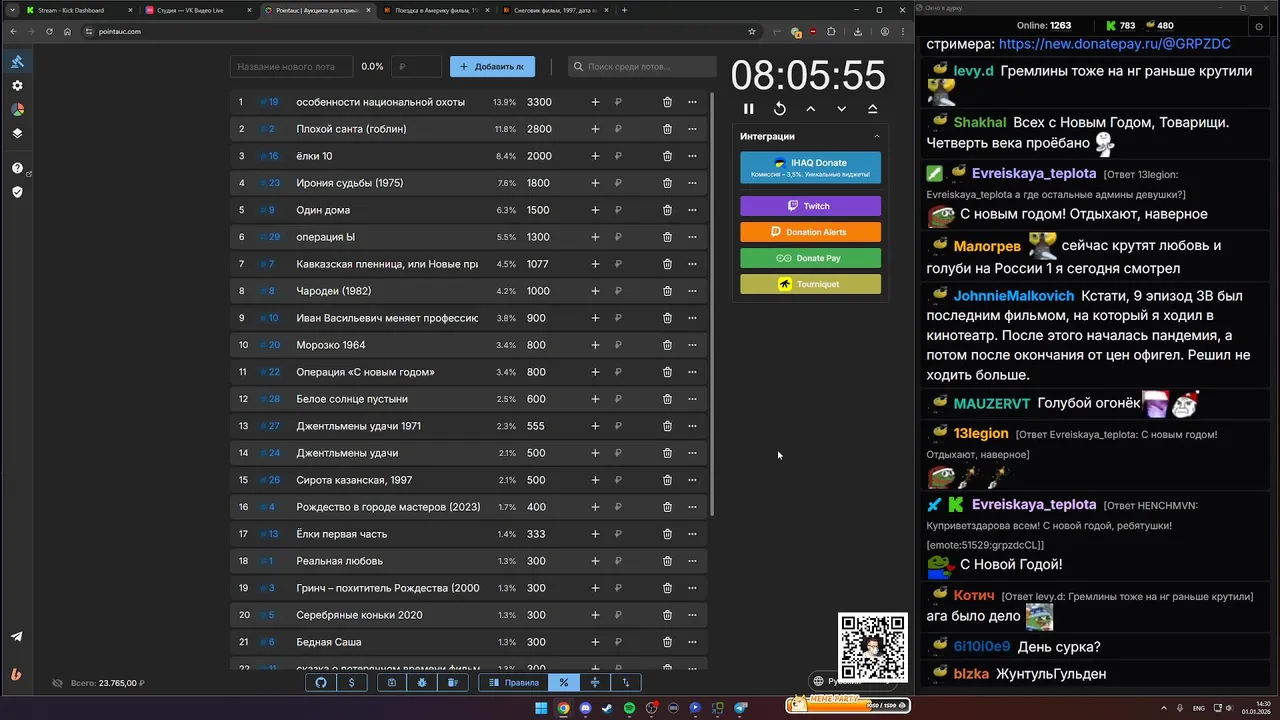Connect the Tourniquet integration
Viewport: 1280px width, 720px height.
(x=810, y=284)
